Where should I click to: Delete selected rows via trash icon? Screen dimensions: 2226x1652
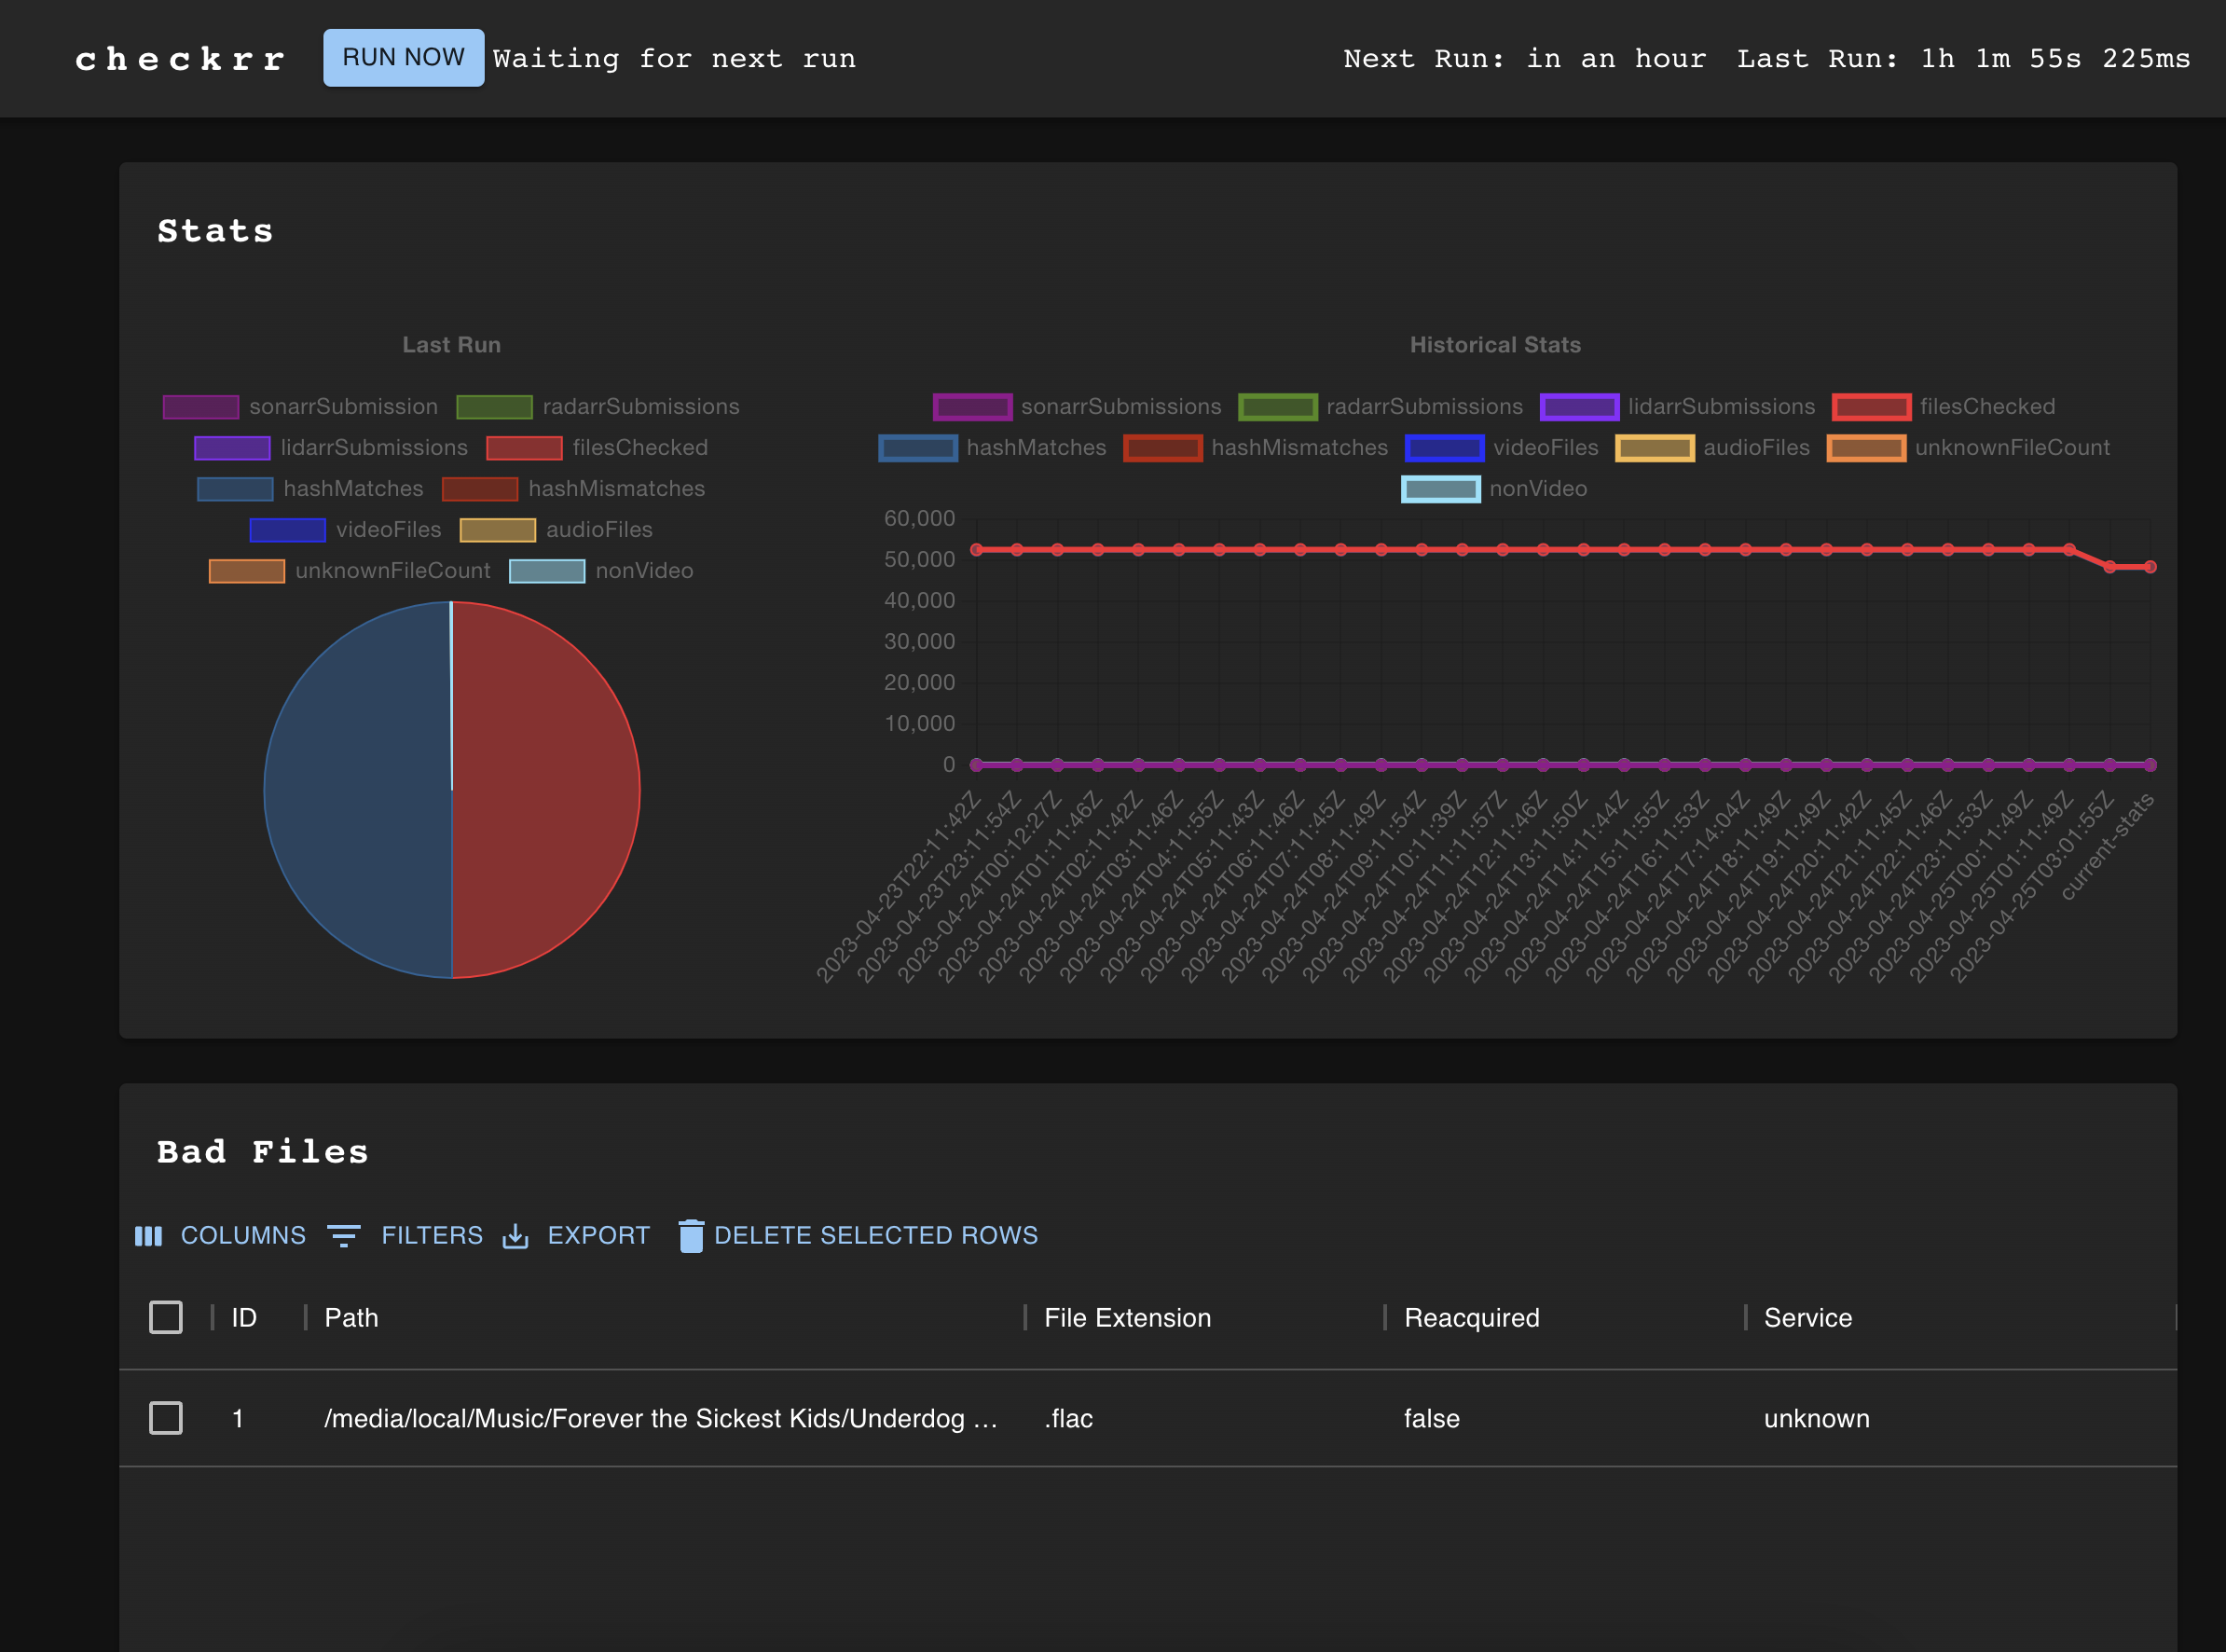691,1235
